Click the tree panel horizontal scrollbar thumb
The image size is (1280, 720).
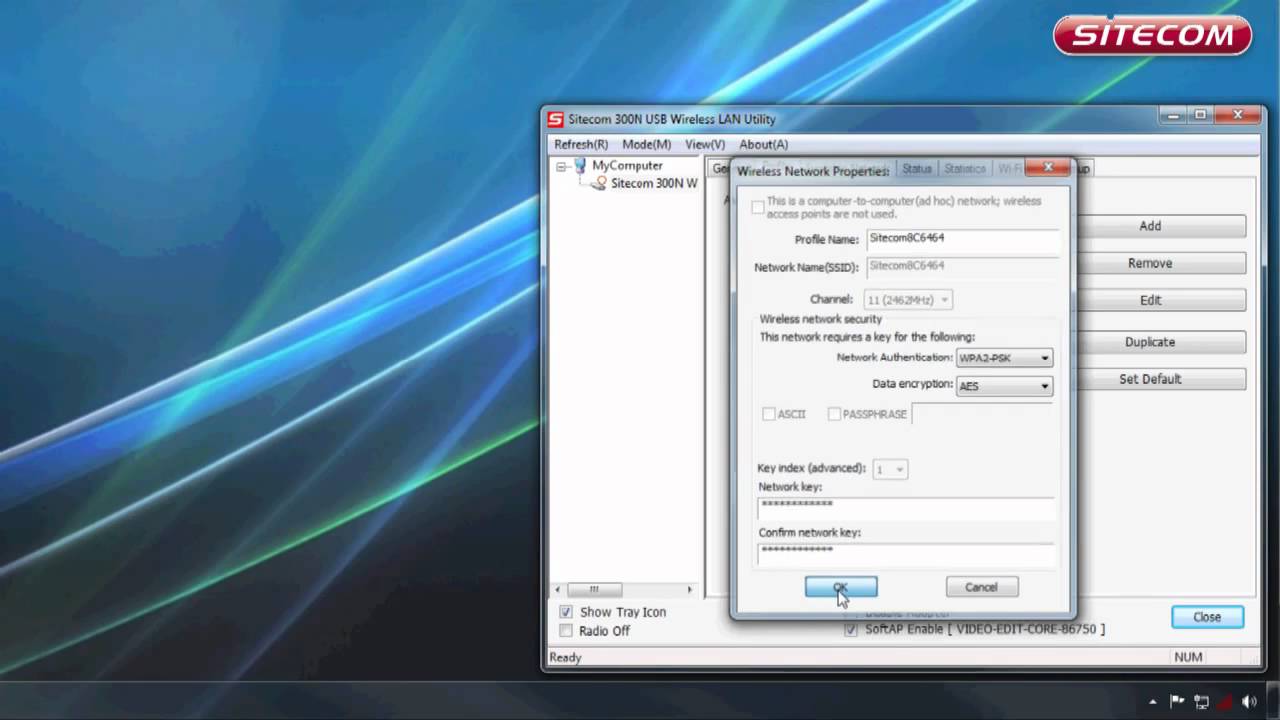(594, 590)
